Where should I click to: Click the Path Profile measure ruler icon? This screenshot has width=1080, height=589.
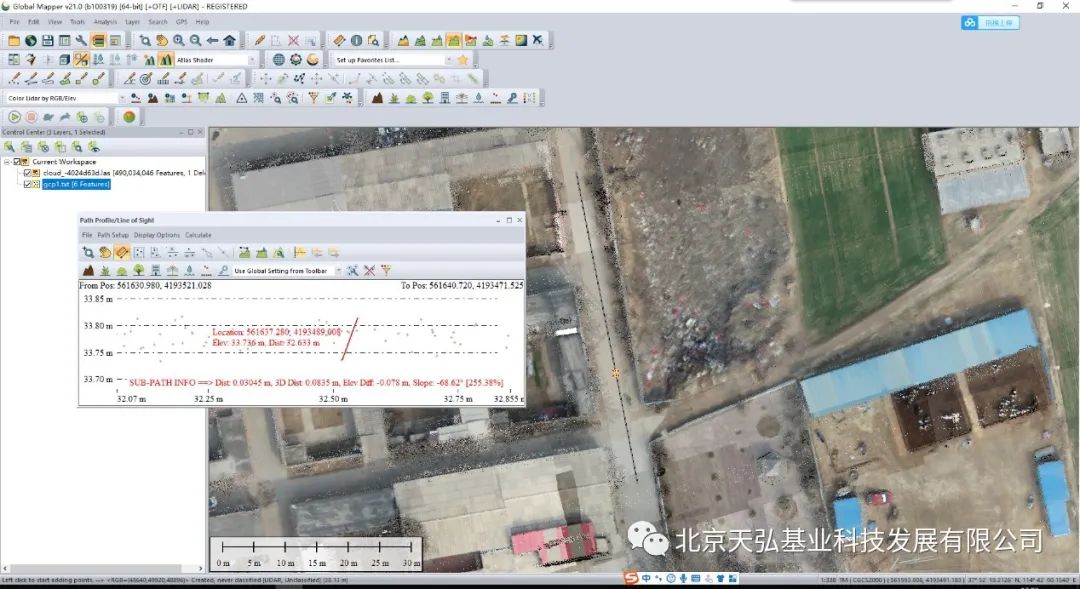(122, 253)
